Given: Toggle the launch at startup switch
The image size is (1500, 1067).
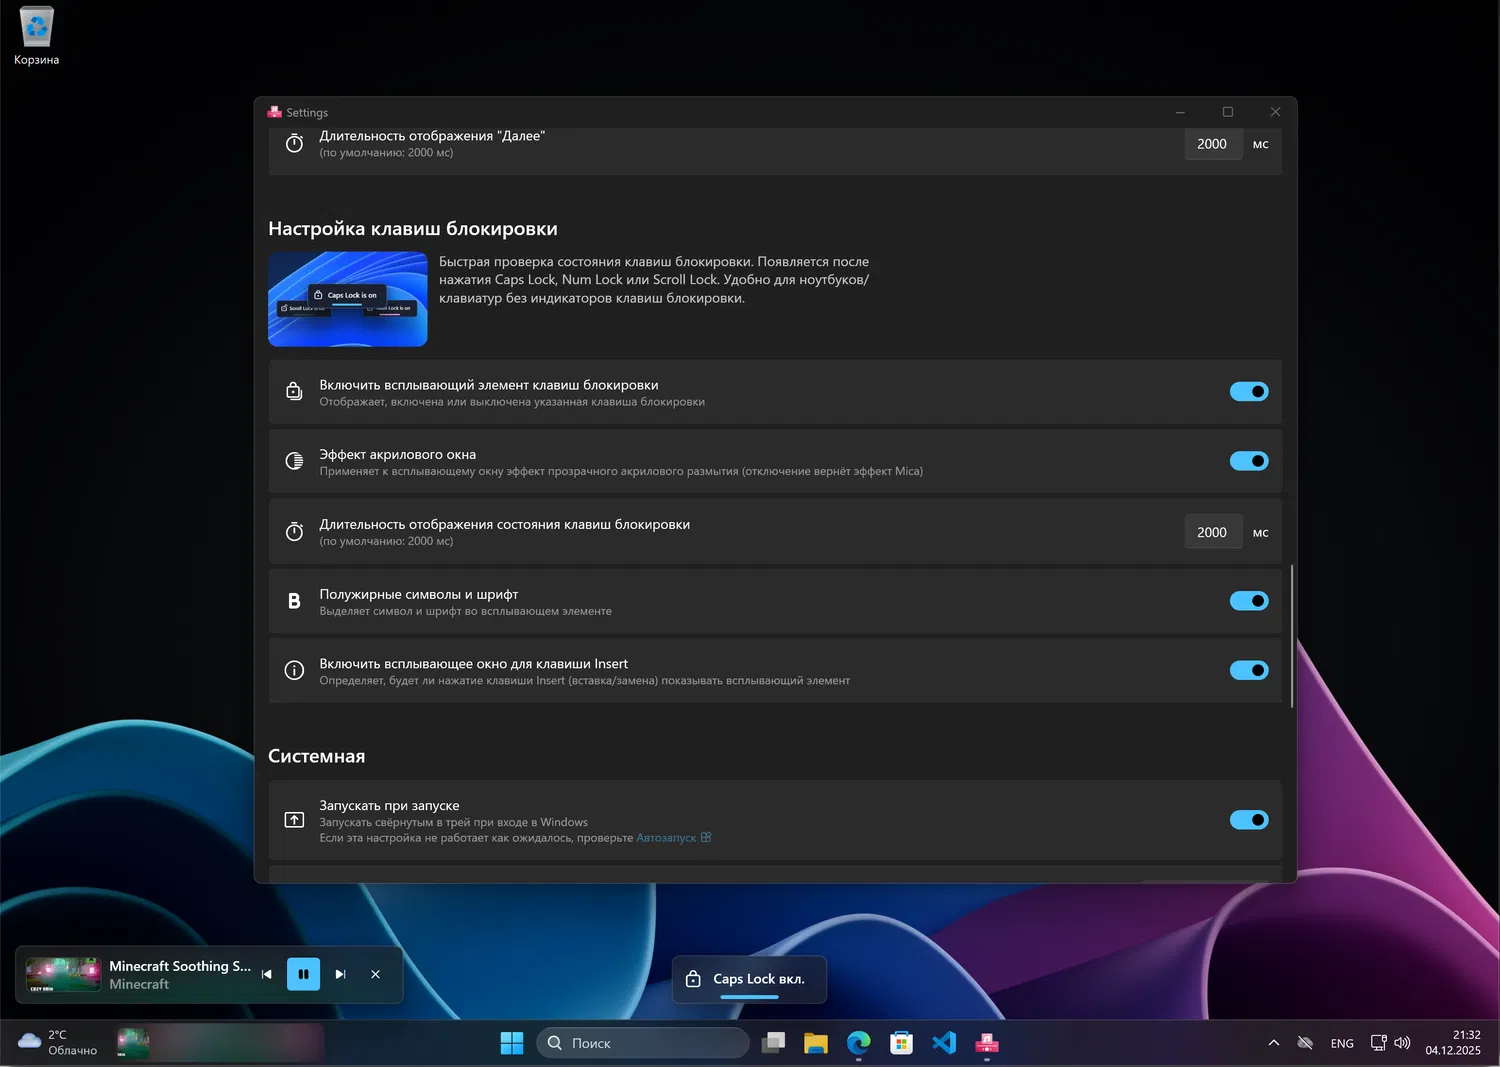Looking at the screenshot, I should tap(1248, 820).
